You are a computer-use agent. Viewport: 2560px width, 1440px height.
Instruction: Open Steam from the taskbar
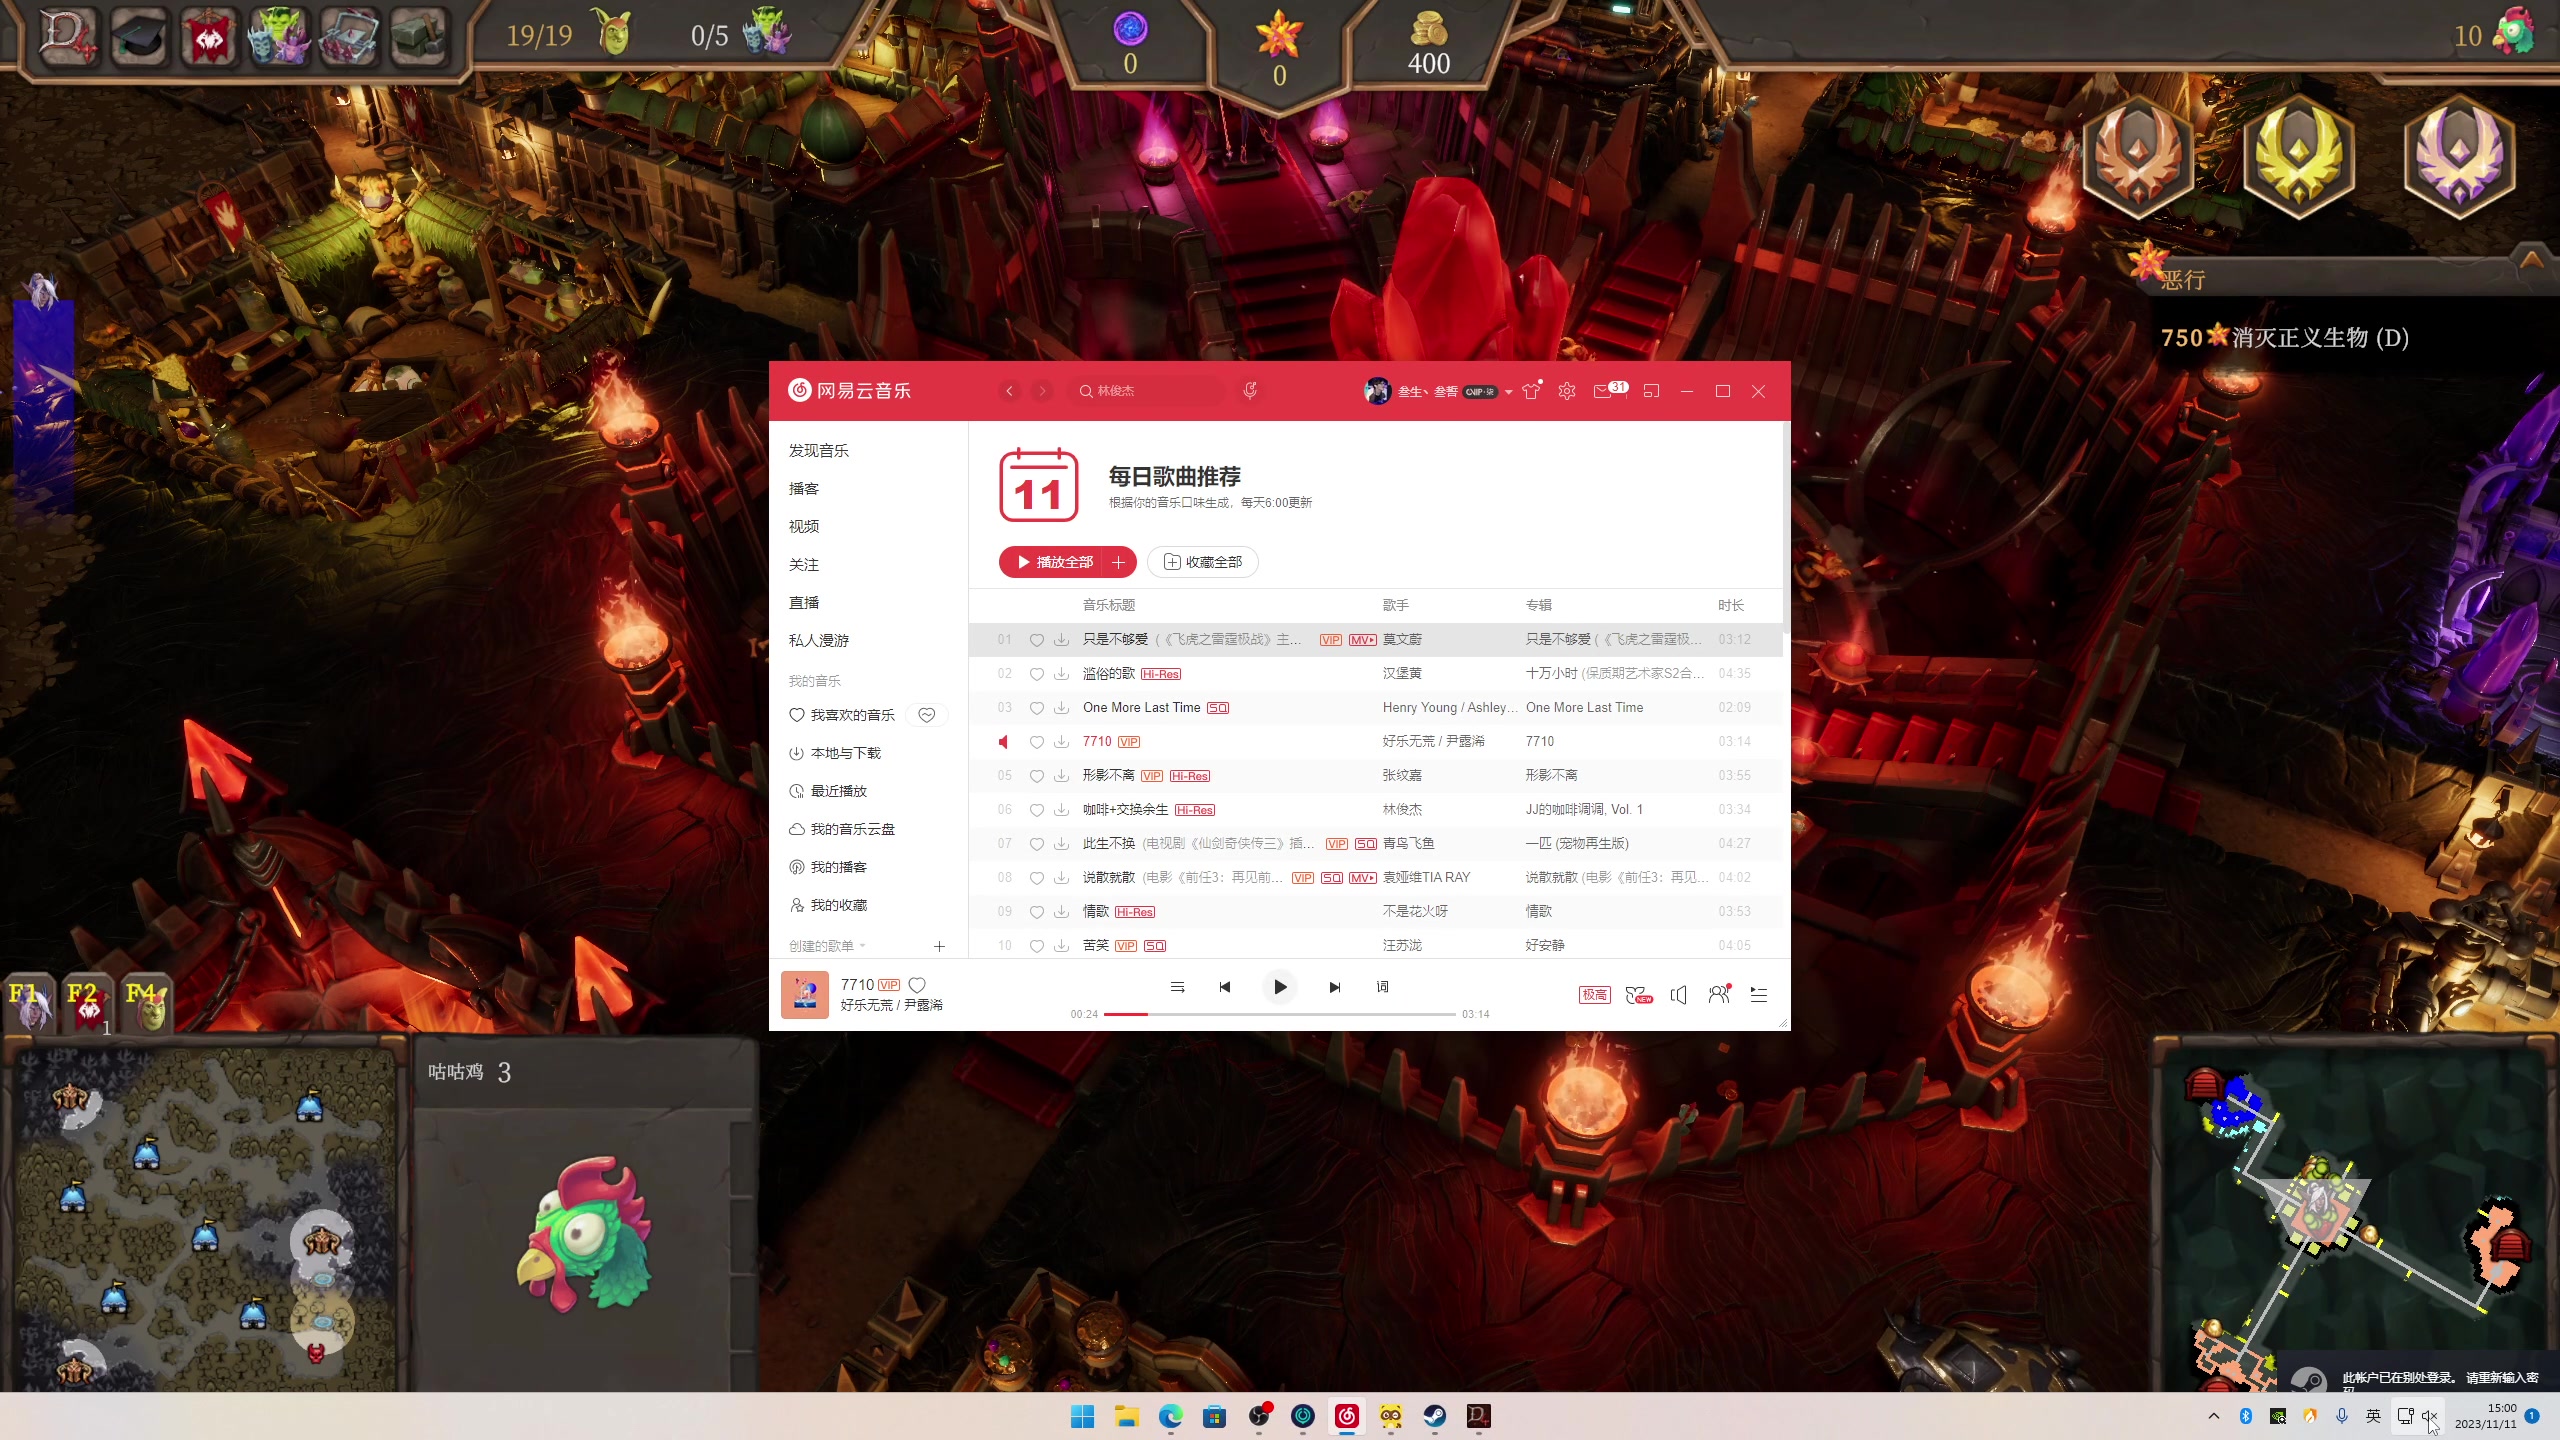(x=1434, y=1416)
